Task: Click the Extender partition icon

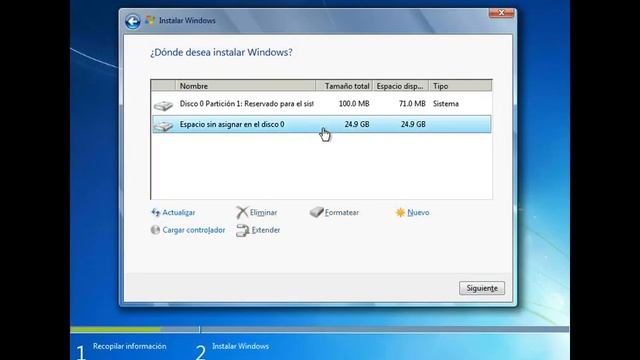Action: 242,230
